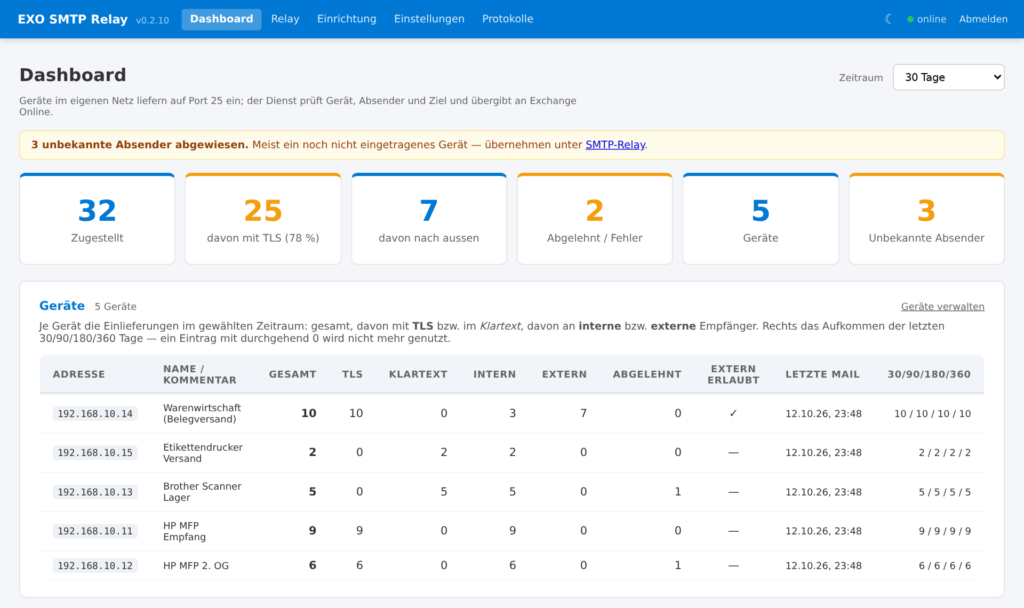Select the 7 davon nach aussen card
The height and width of the screenshot is (608, 1024).
tap(429, 219)
